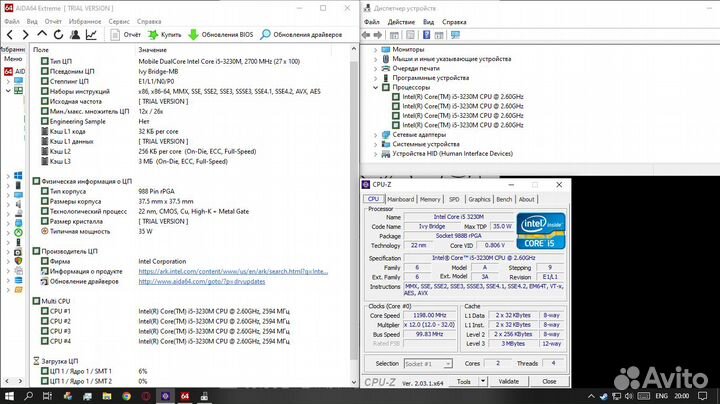Click ENG language indicator in tray

point(662,396)
